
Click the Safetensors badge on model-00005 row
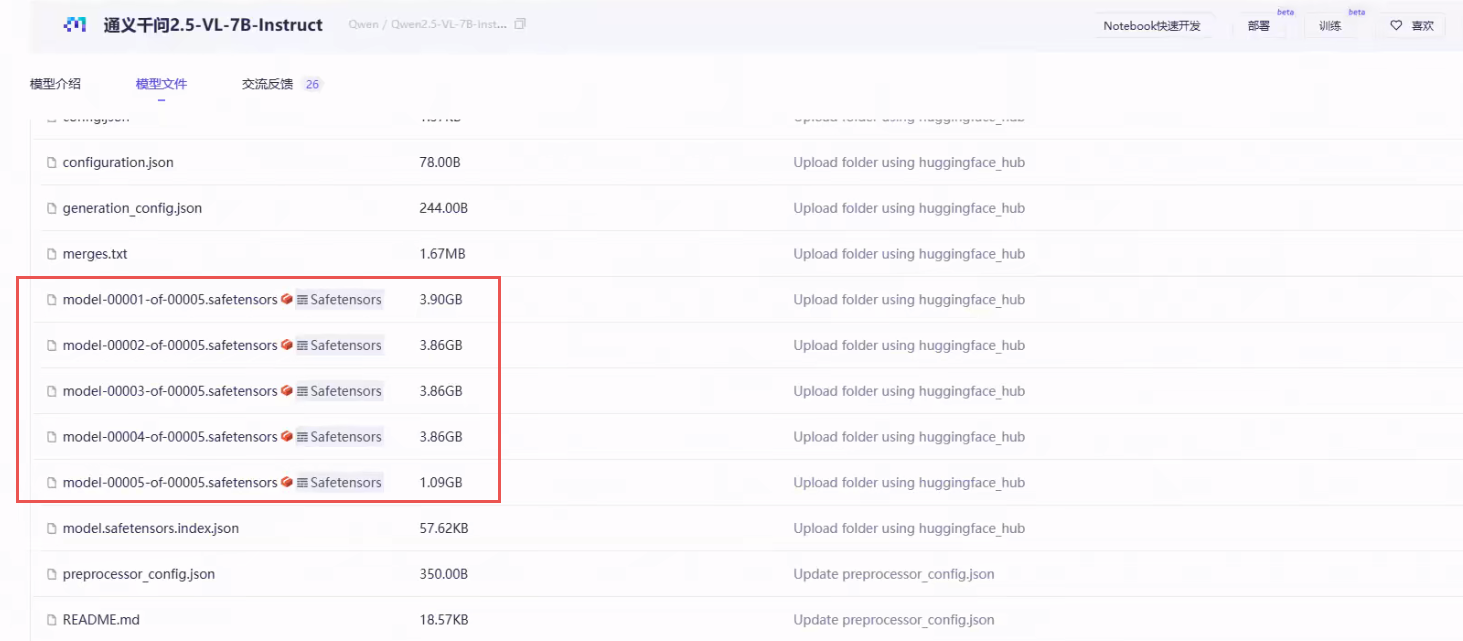339,483
